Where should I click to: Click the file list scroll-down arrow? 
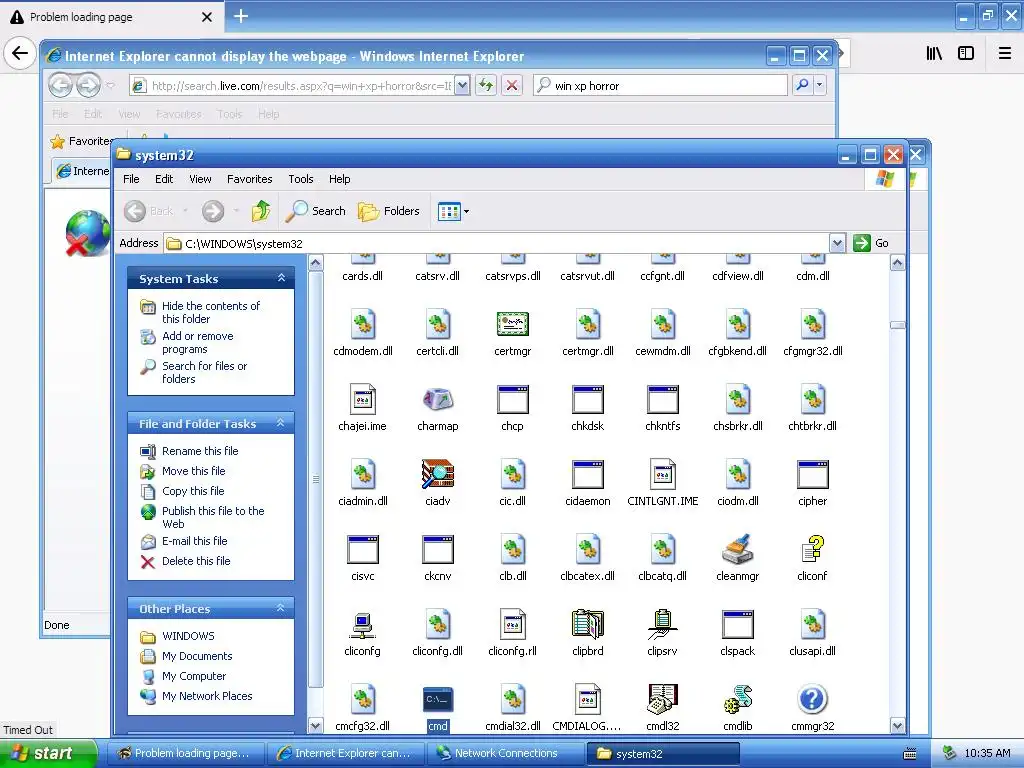pos(897,726)
